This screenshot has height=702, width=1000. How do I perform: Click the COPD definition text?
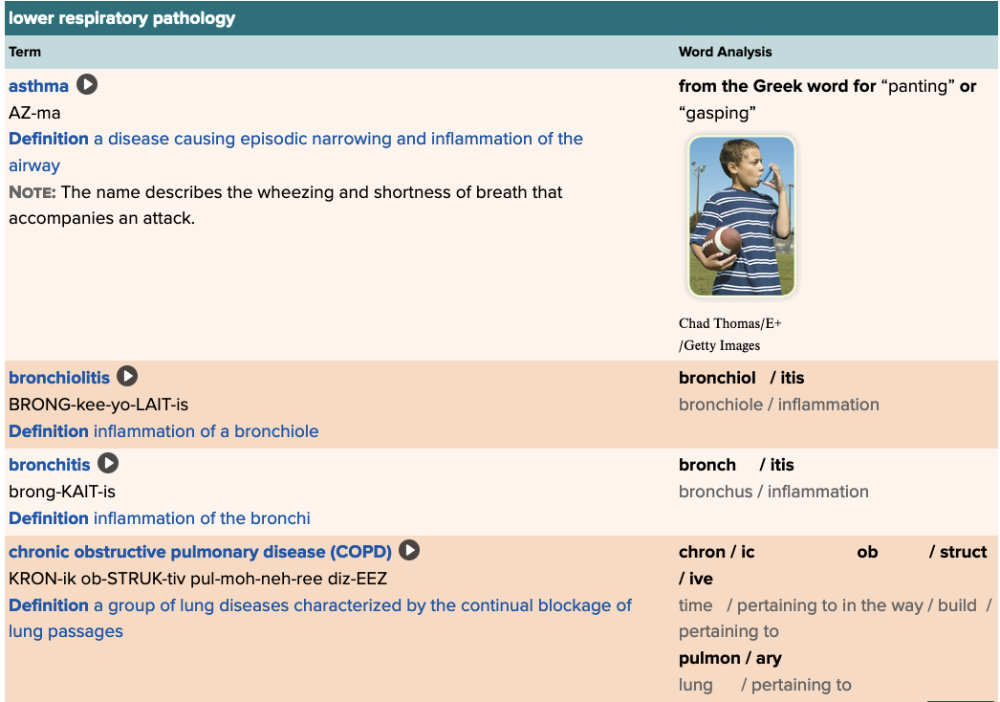pos(362,606)
